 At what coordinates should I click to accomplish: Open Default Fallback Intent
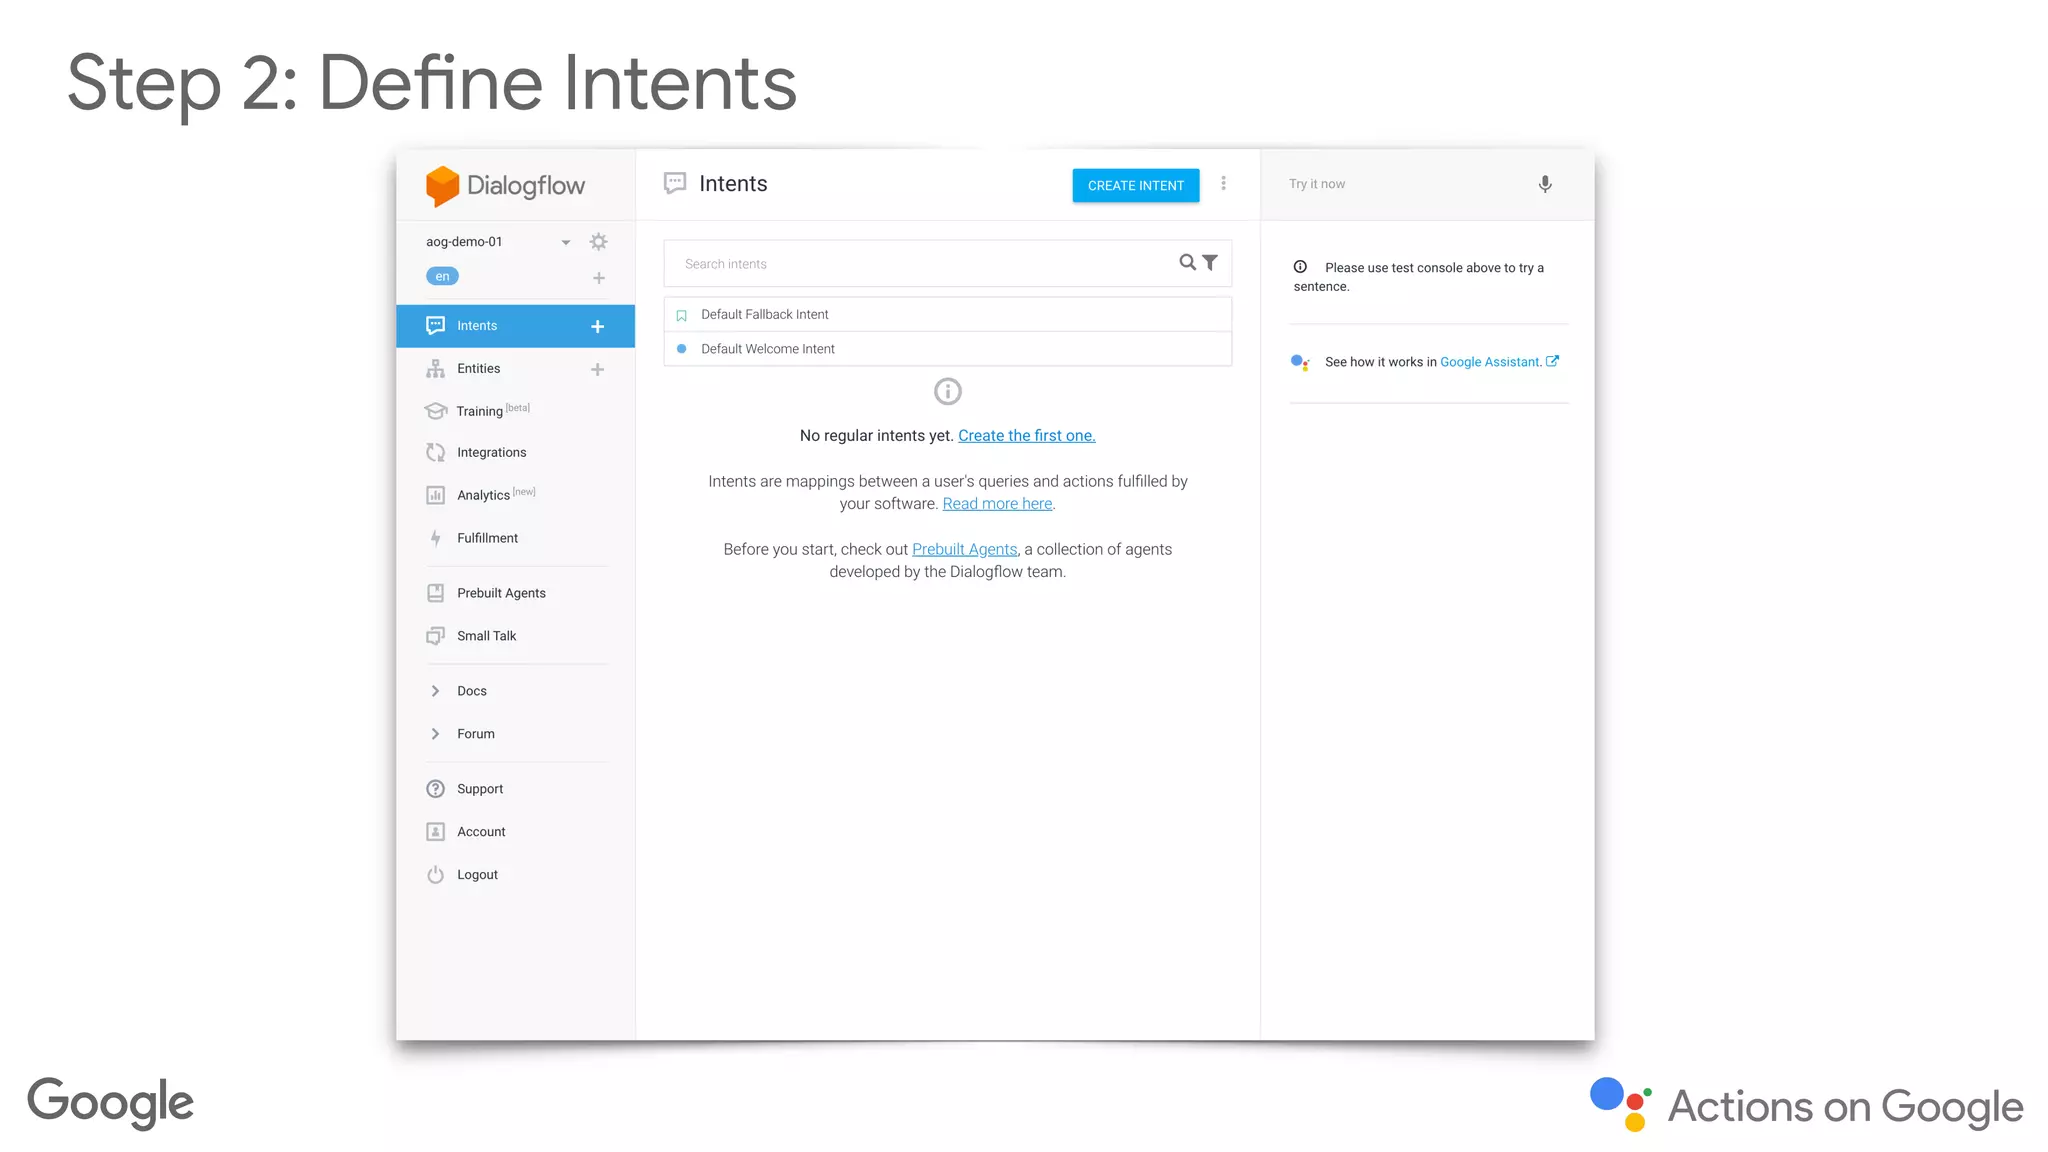(947, 315)
